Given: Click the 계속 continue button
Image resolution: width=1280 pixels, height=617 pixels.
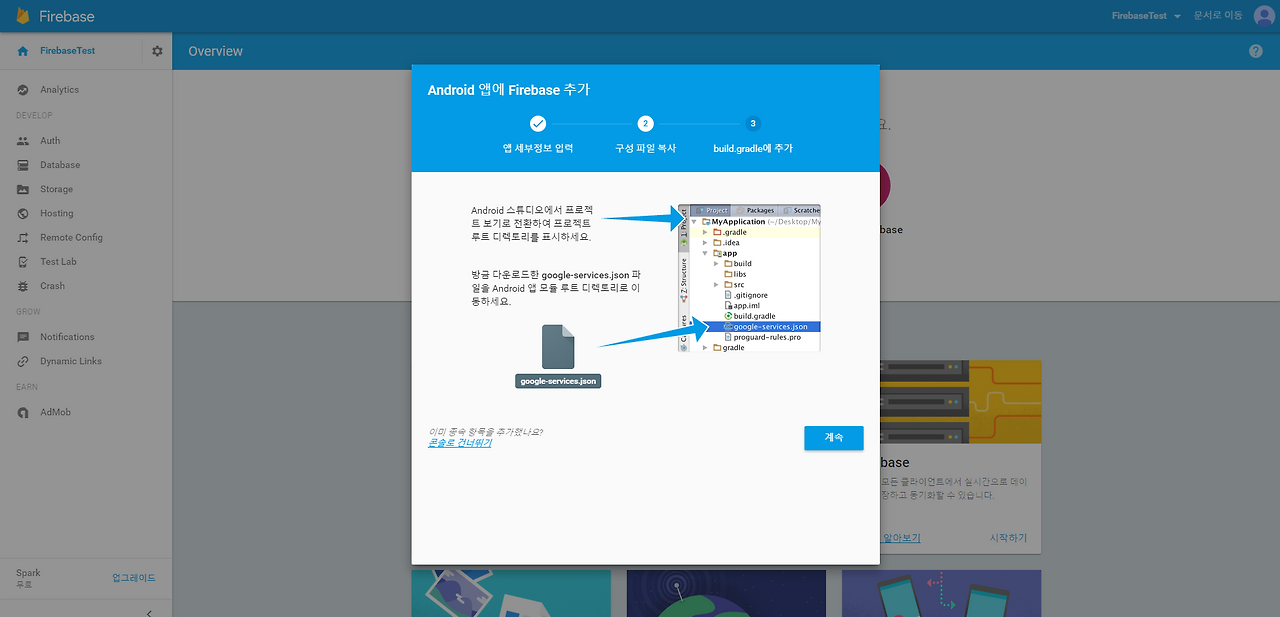Looking at the screenshot, I should [x=834, y=438].
